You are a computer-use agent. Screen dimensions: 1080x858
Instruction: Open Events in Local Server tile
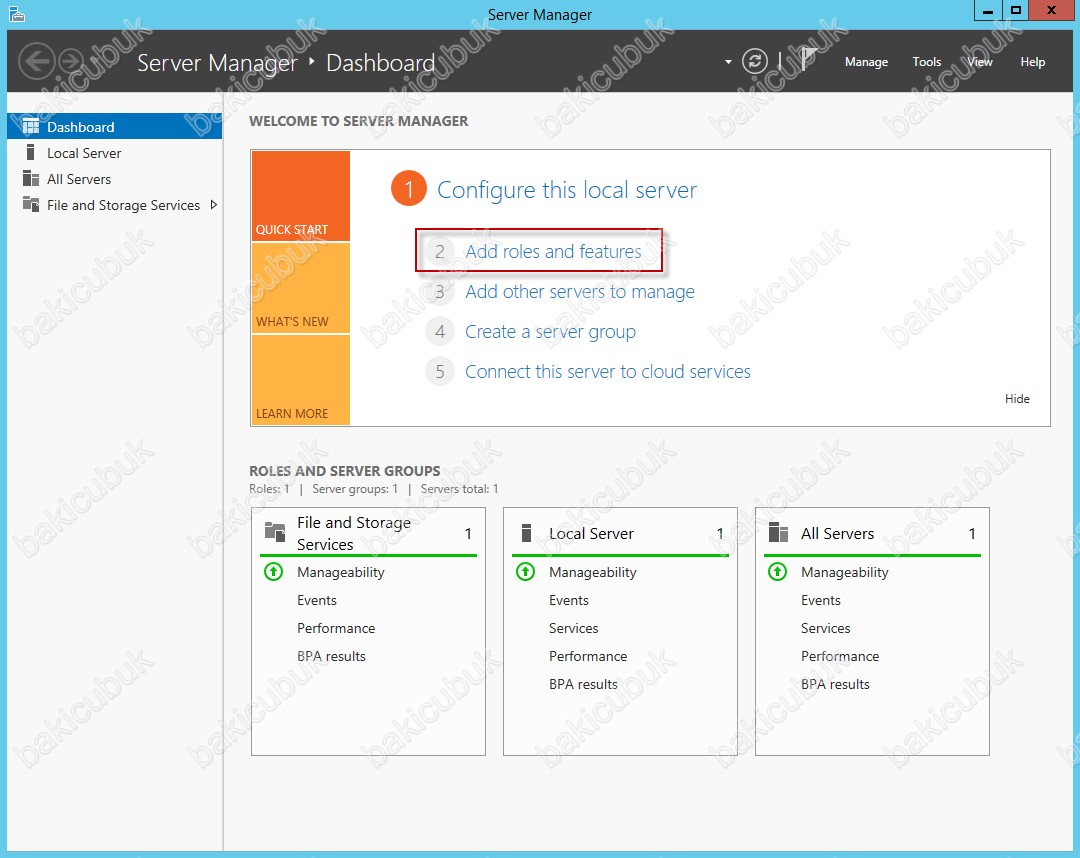pos(569,600)
